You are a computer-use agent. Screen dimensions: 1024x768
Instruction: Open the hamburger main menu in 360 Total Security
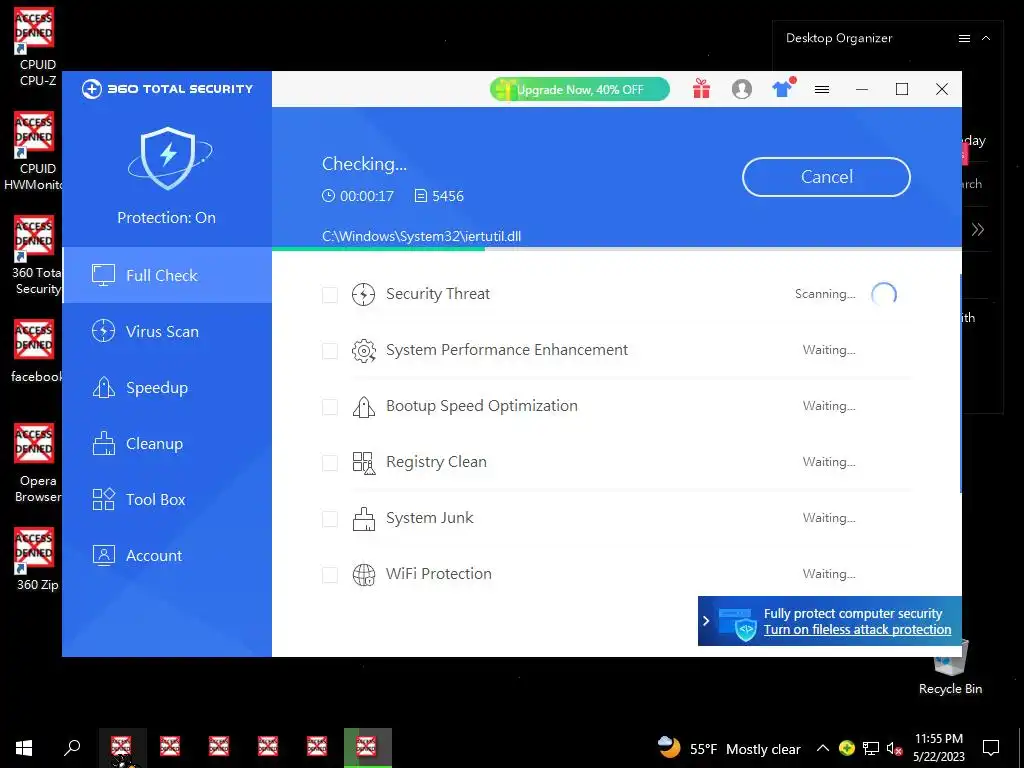tap(822, 89)
